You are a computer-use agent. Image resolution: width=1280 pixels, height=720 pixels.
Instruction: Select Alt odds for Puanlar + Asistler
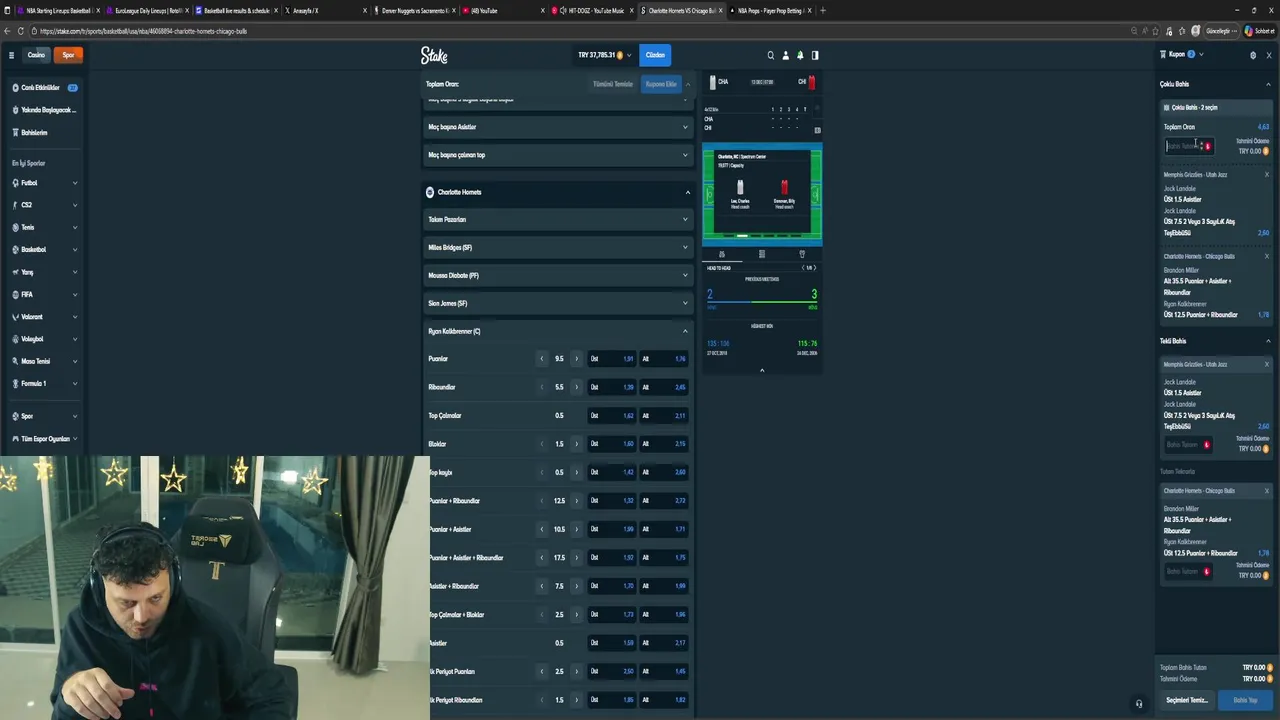point(664,529)
